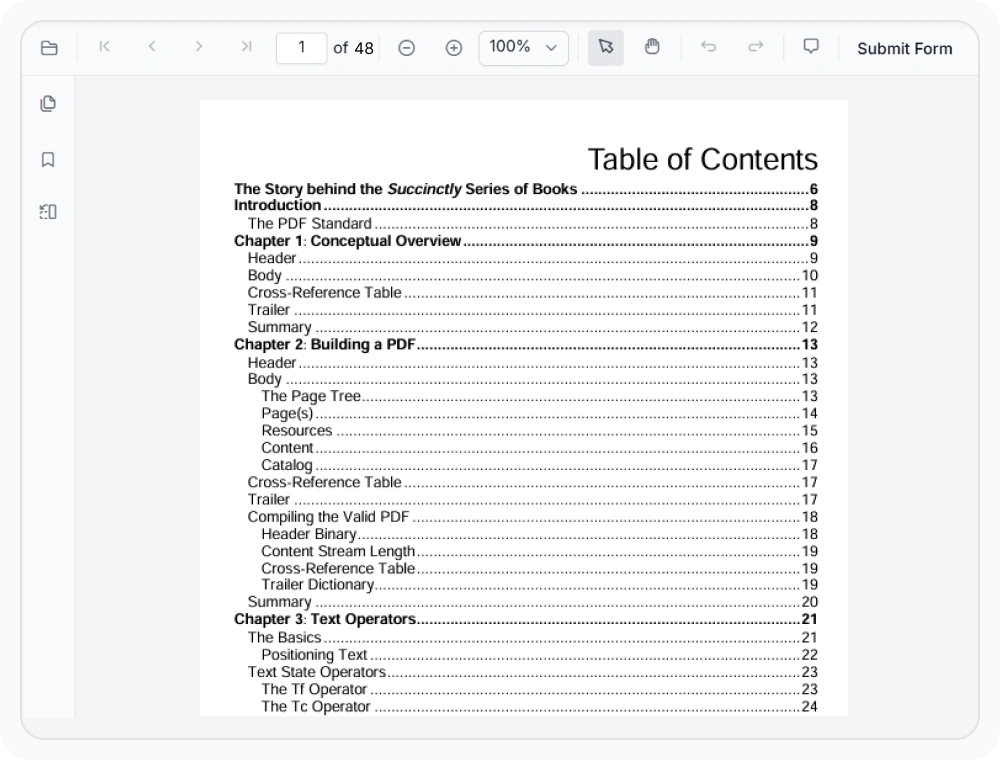The width and height of the screenshot is (1000, 760).
Task: Activate the text selection cursor tool
Action: (x=605, y=47)
